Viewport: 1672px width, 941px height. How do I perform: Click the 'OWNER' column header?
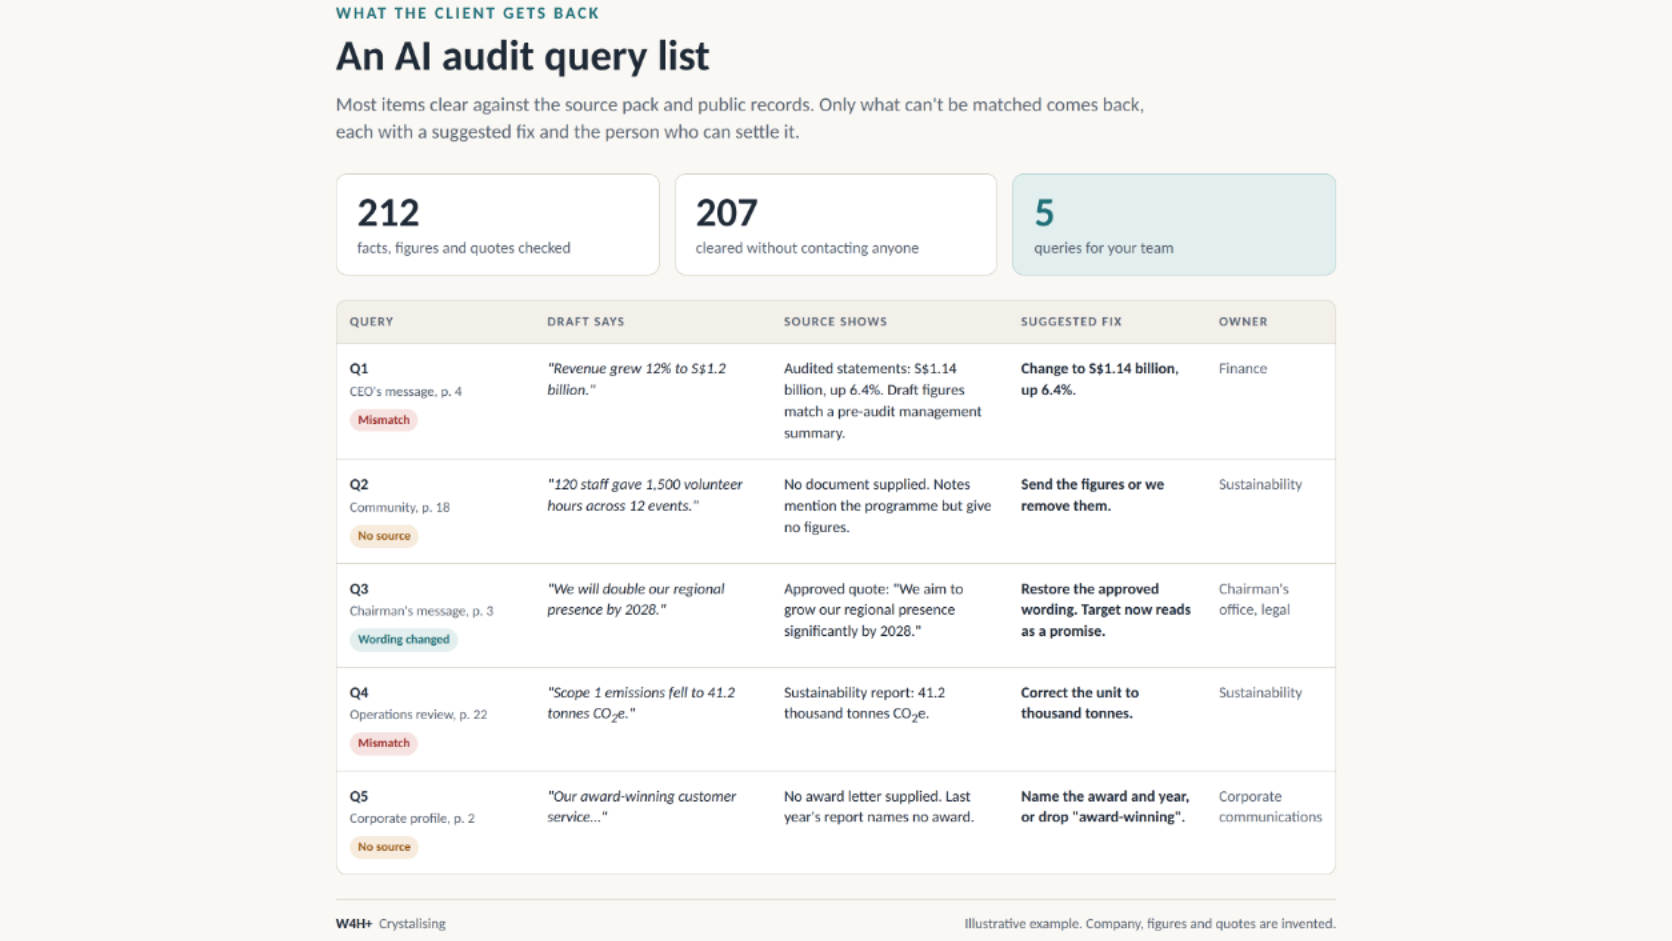1243,322
